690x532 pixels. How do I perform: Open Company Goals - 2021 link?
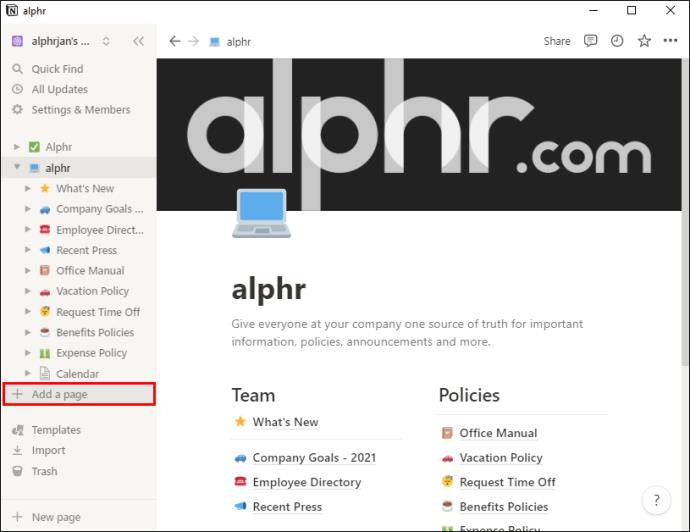(x=314, y=458)
